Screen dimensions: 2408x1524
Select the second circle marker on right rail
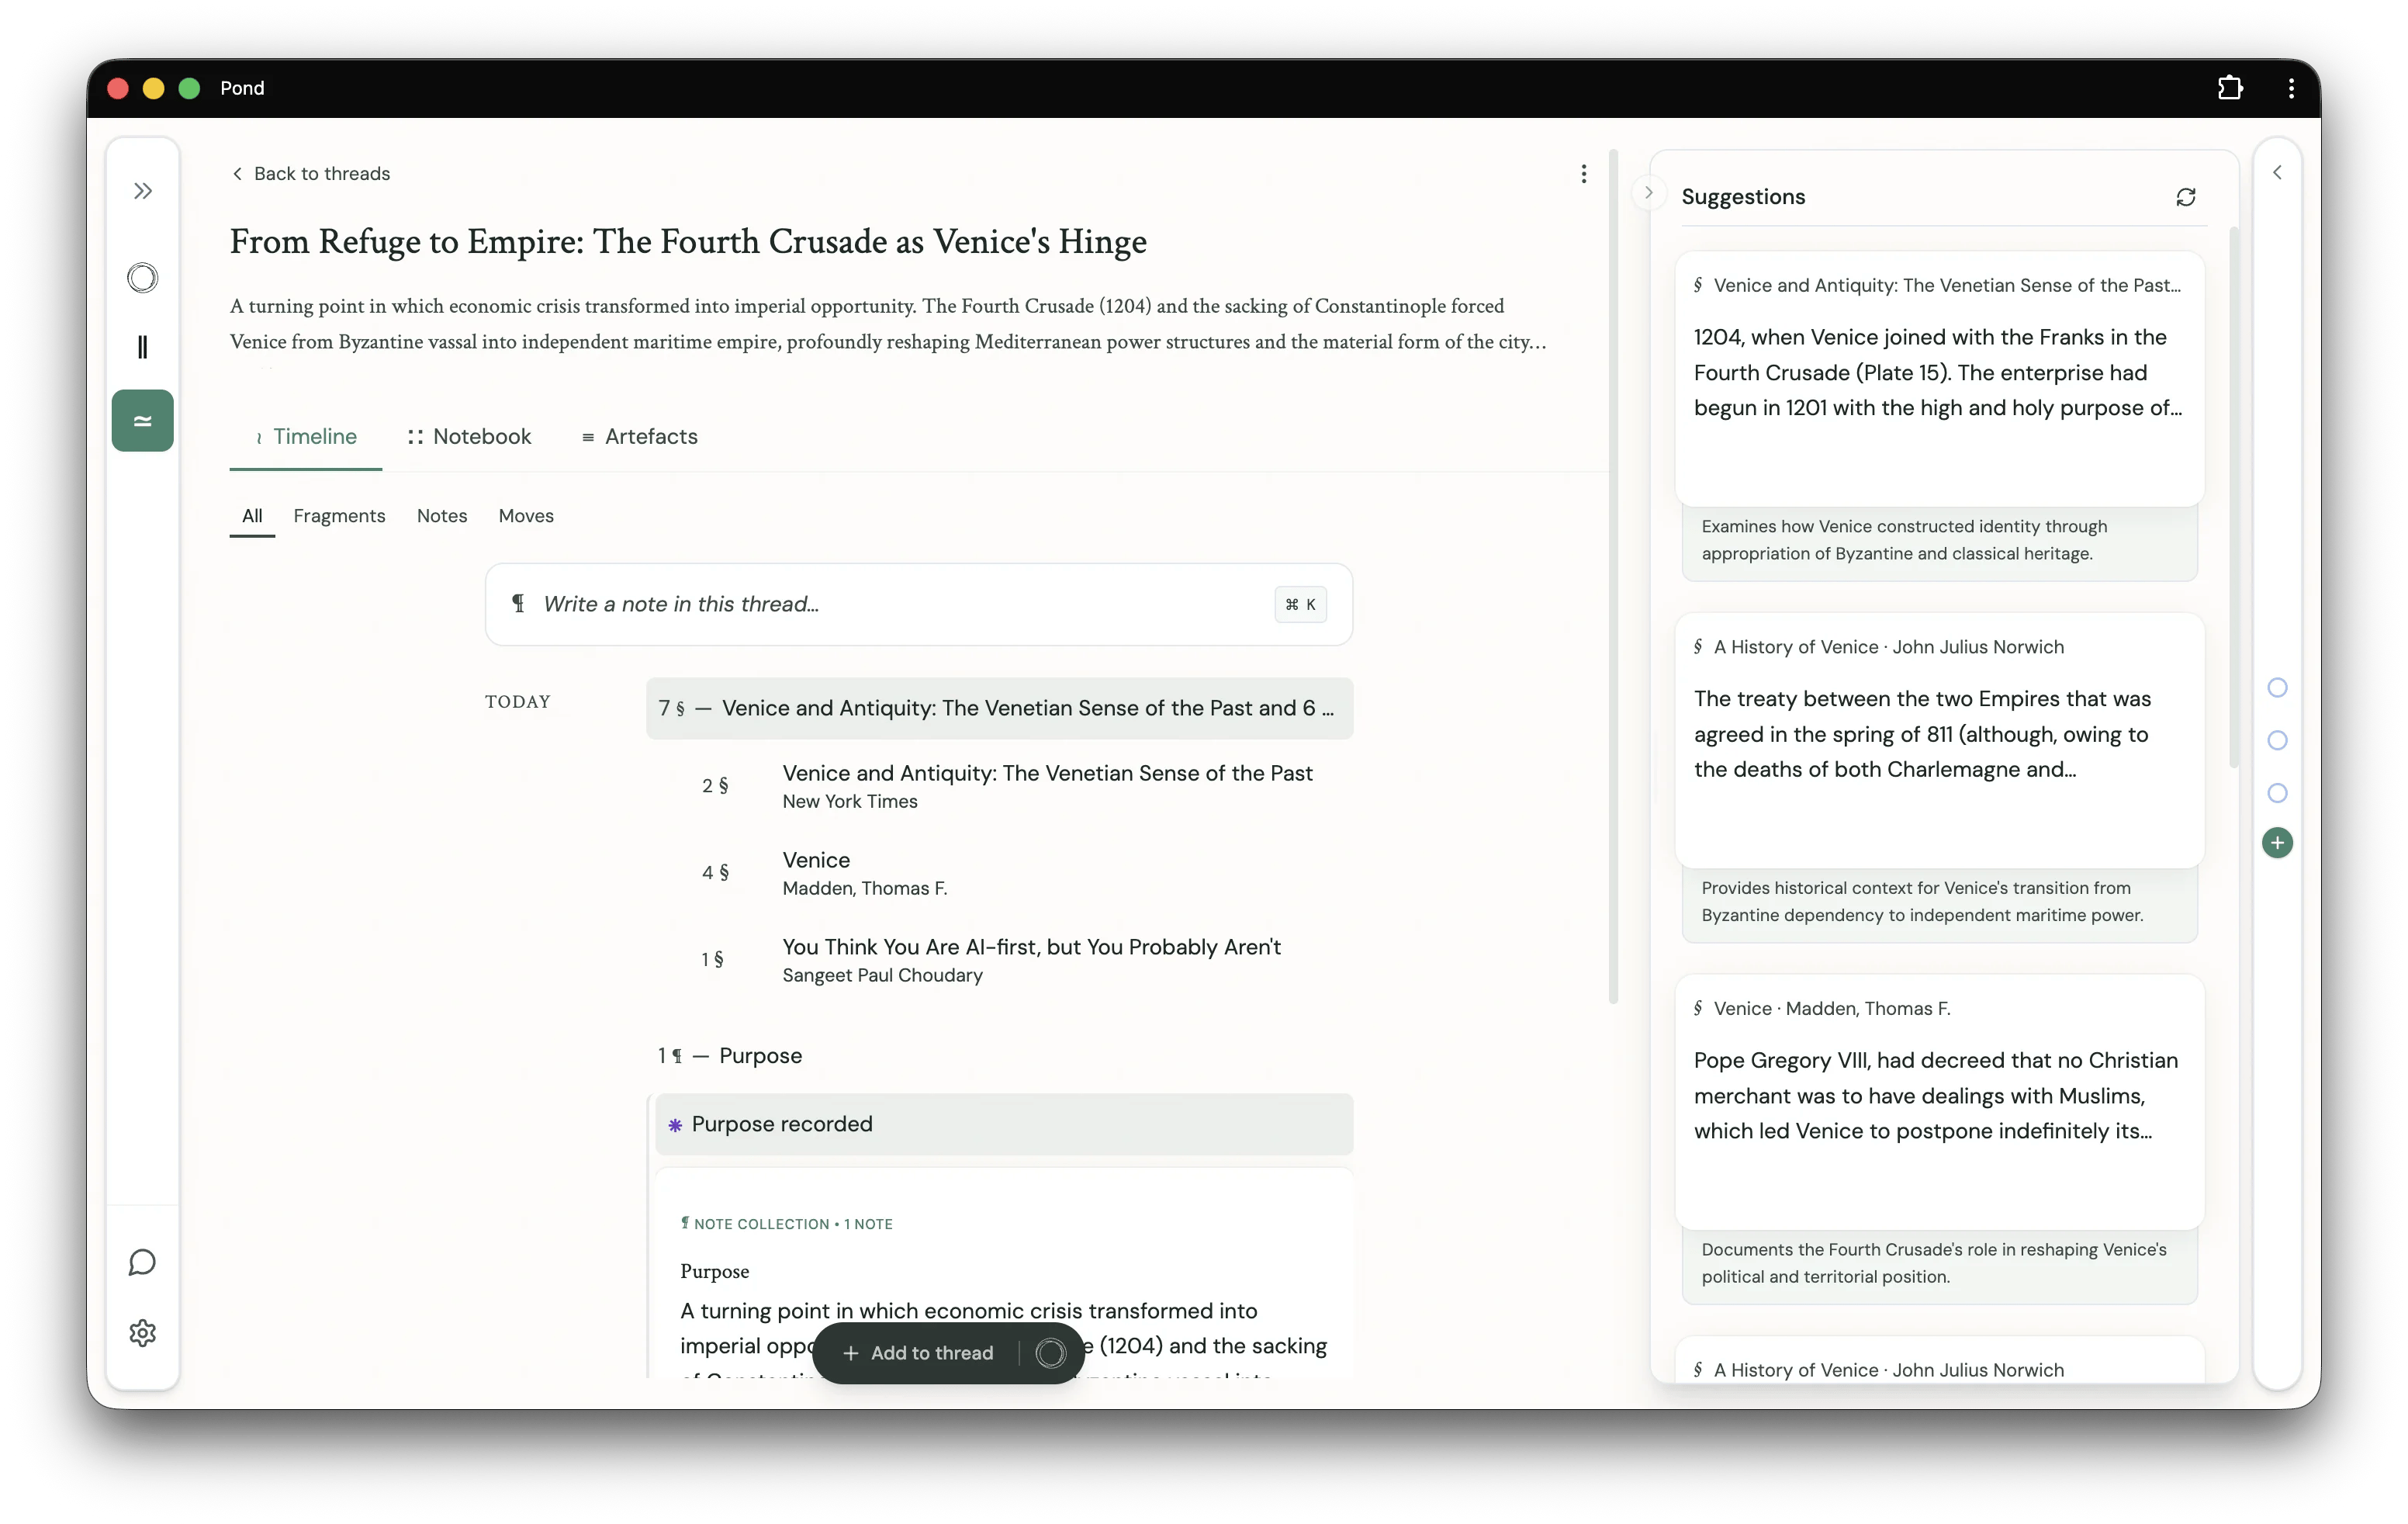point(2277,740)
